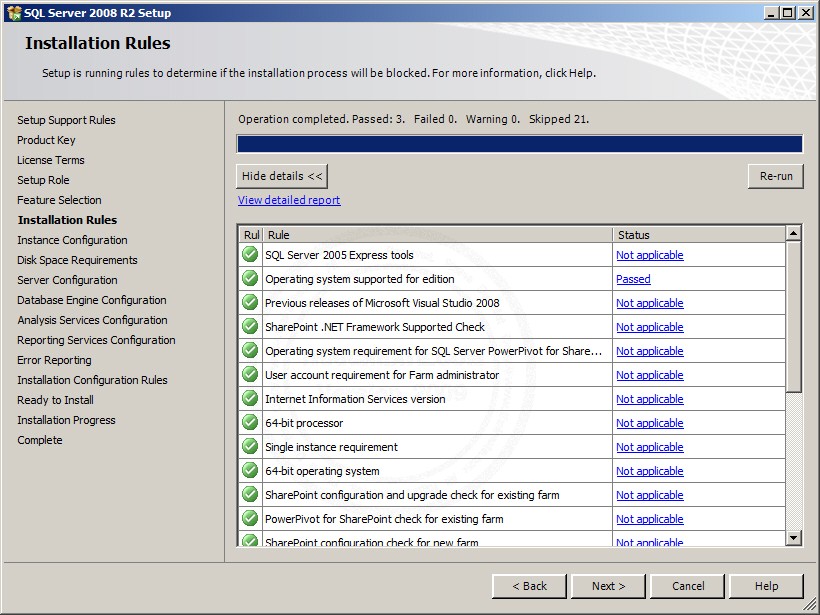The image size is (820, 615).
Task: Open Help for Installation Rules
Action: click(766, 586)
